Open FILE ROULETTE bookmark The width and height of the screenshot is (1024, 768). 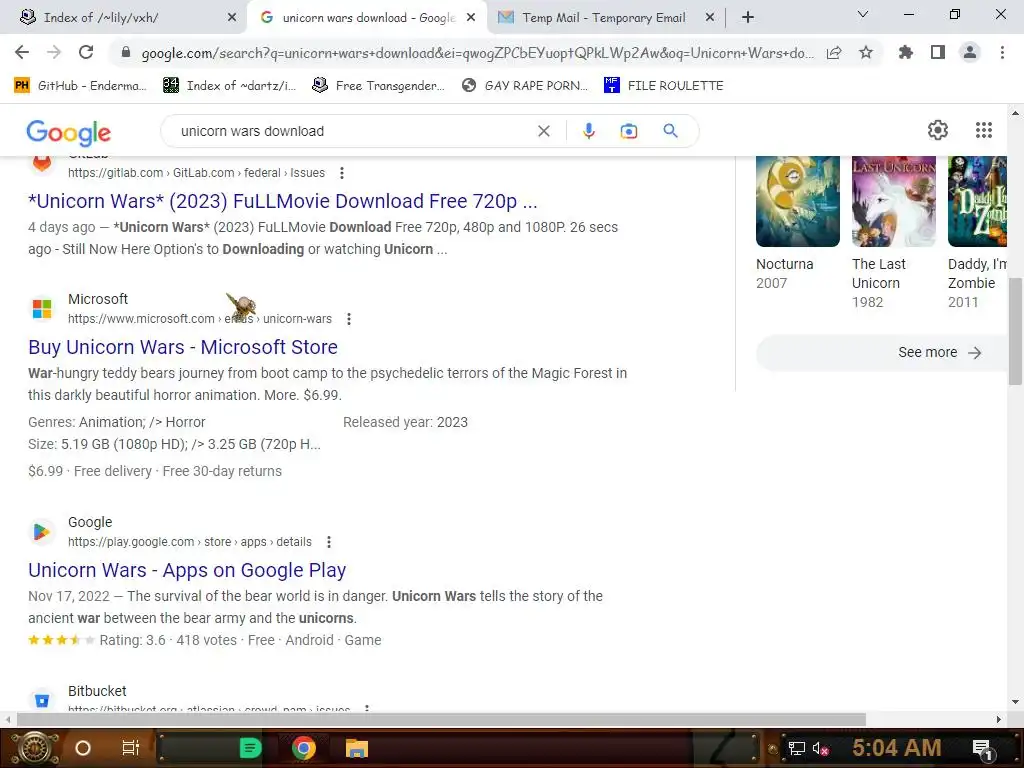(664, 86)
